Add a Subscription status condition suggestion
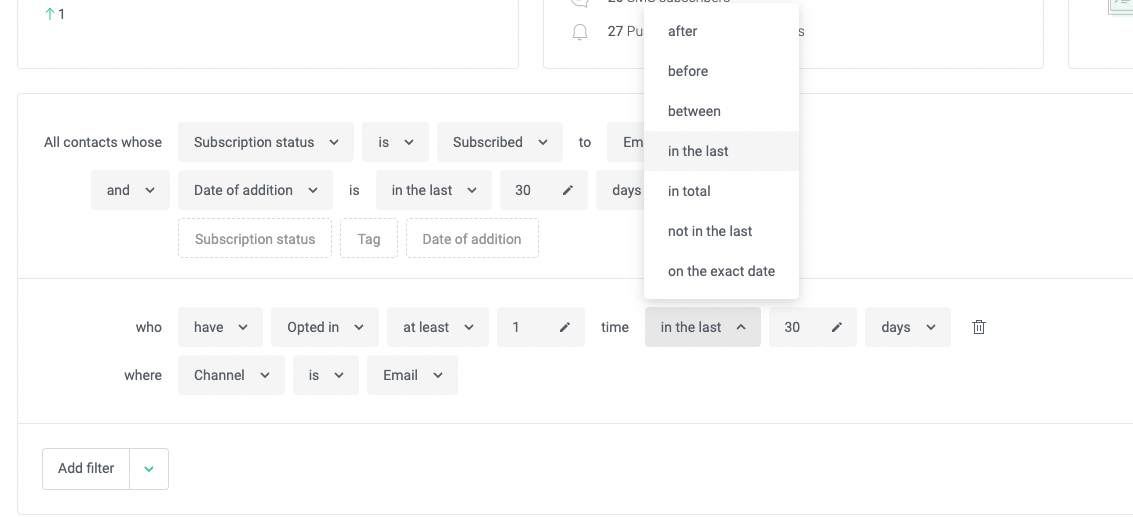Screen dimensions: 1133x517 (x=255, y=239)
